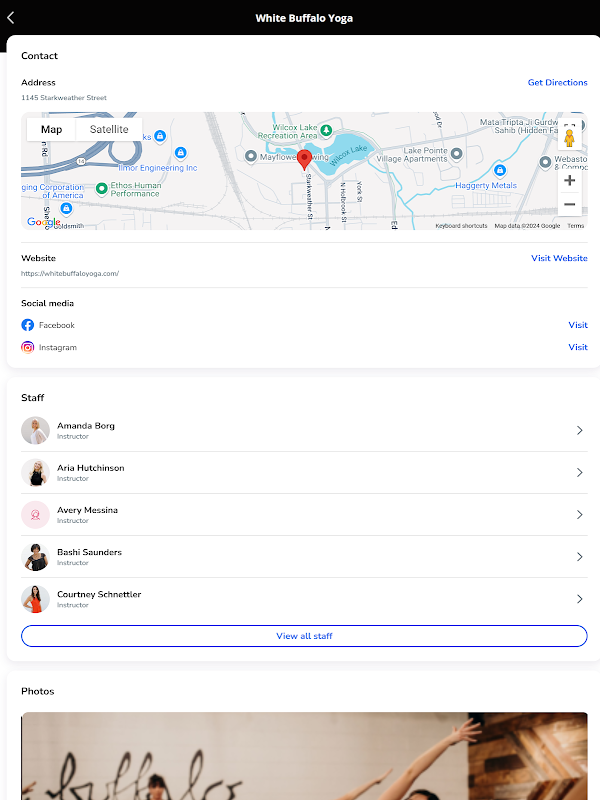Click the address 1145 Starkweather Street
The height and width of the screenshot is (800, 600).
64,97
